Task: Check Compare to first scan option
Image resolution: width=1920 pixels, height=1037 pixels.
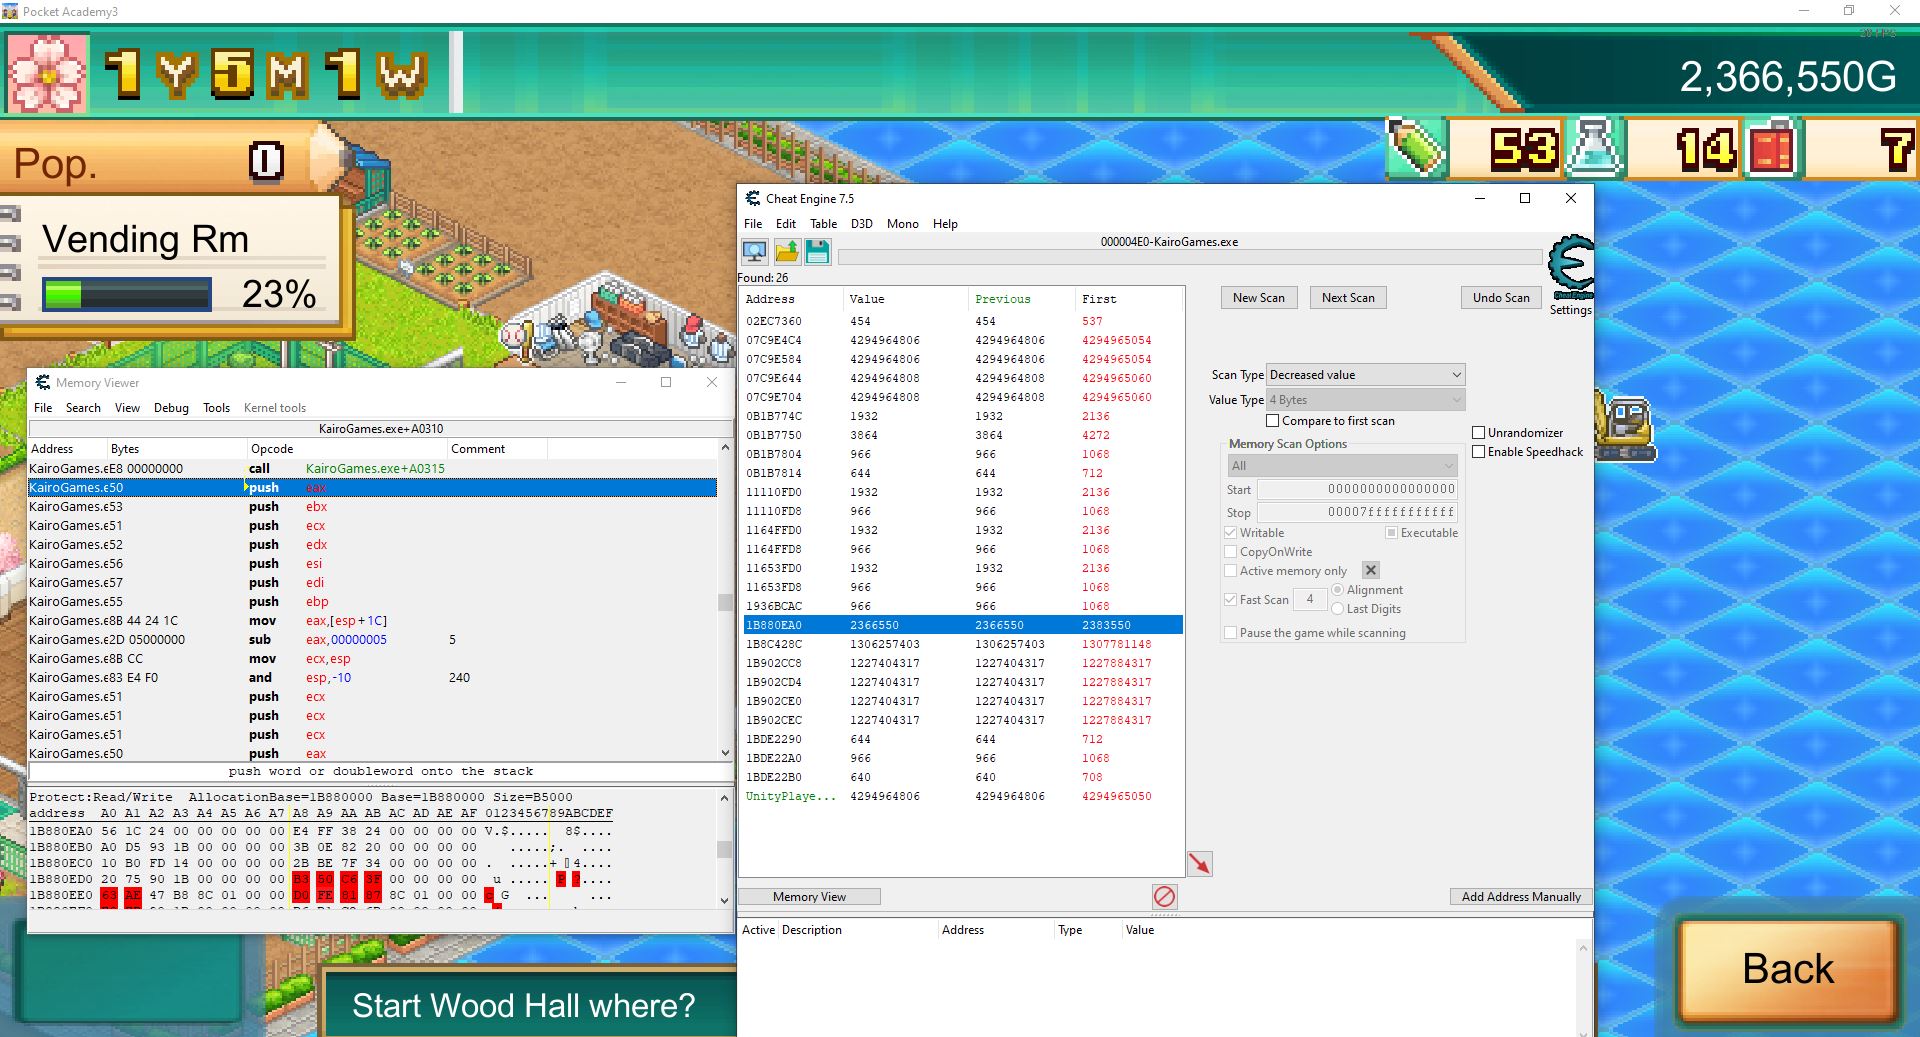Action: tap(1273, 421)
